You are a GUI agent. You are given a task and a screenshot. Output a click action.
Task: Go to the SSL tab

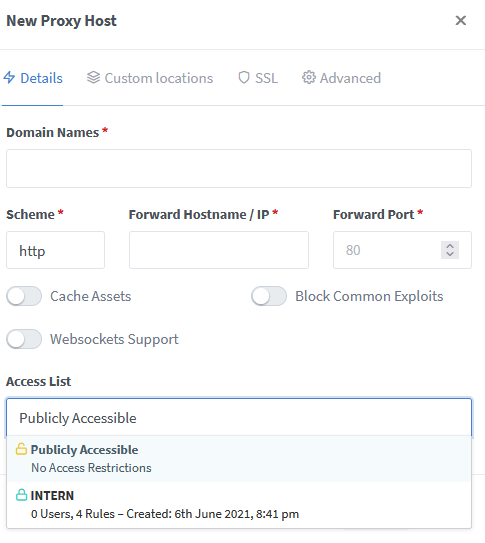click(258, 78)
